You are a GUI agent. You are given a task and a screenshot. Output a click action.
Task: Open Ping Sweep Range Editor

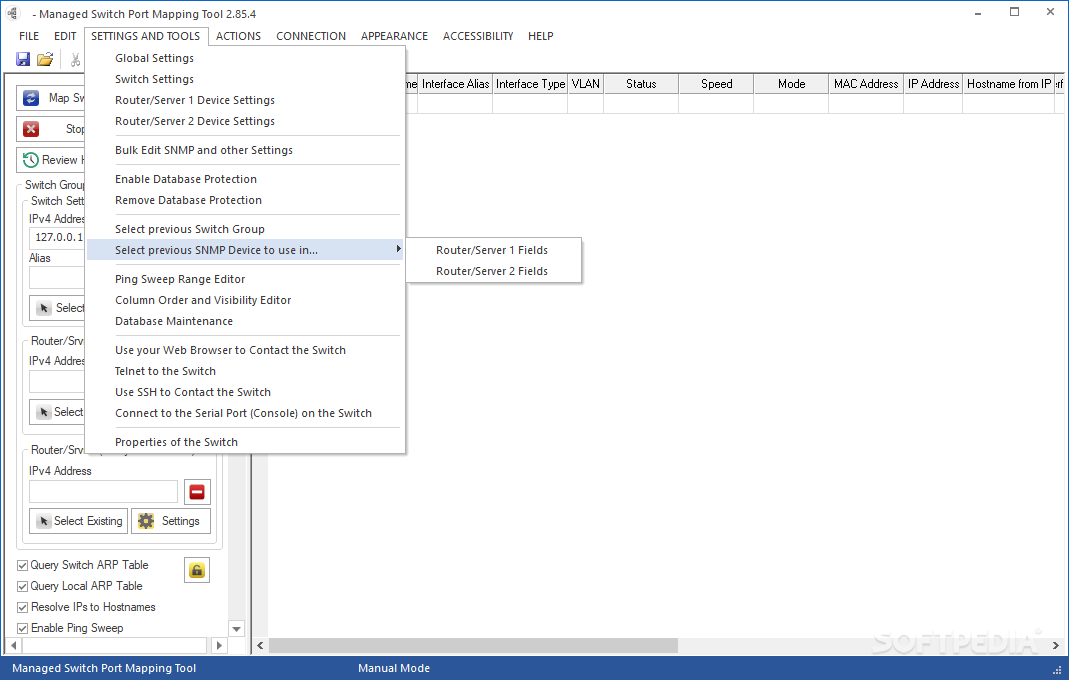coord(245,280)
